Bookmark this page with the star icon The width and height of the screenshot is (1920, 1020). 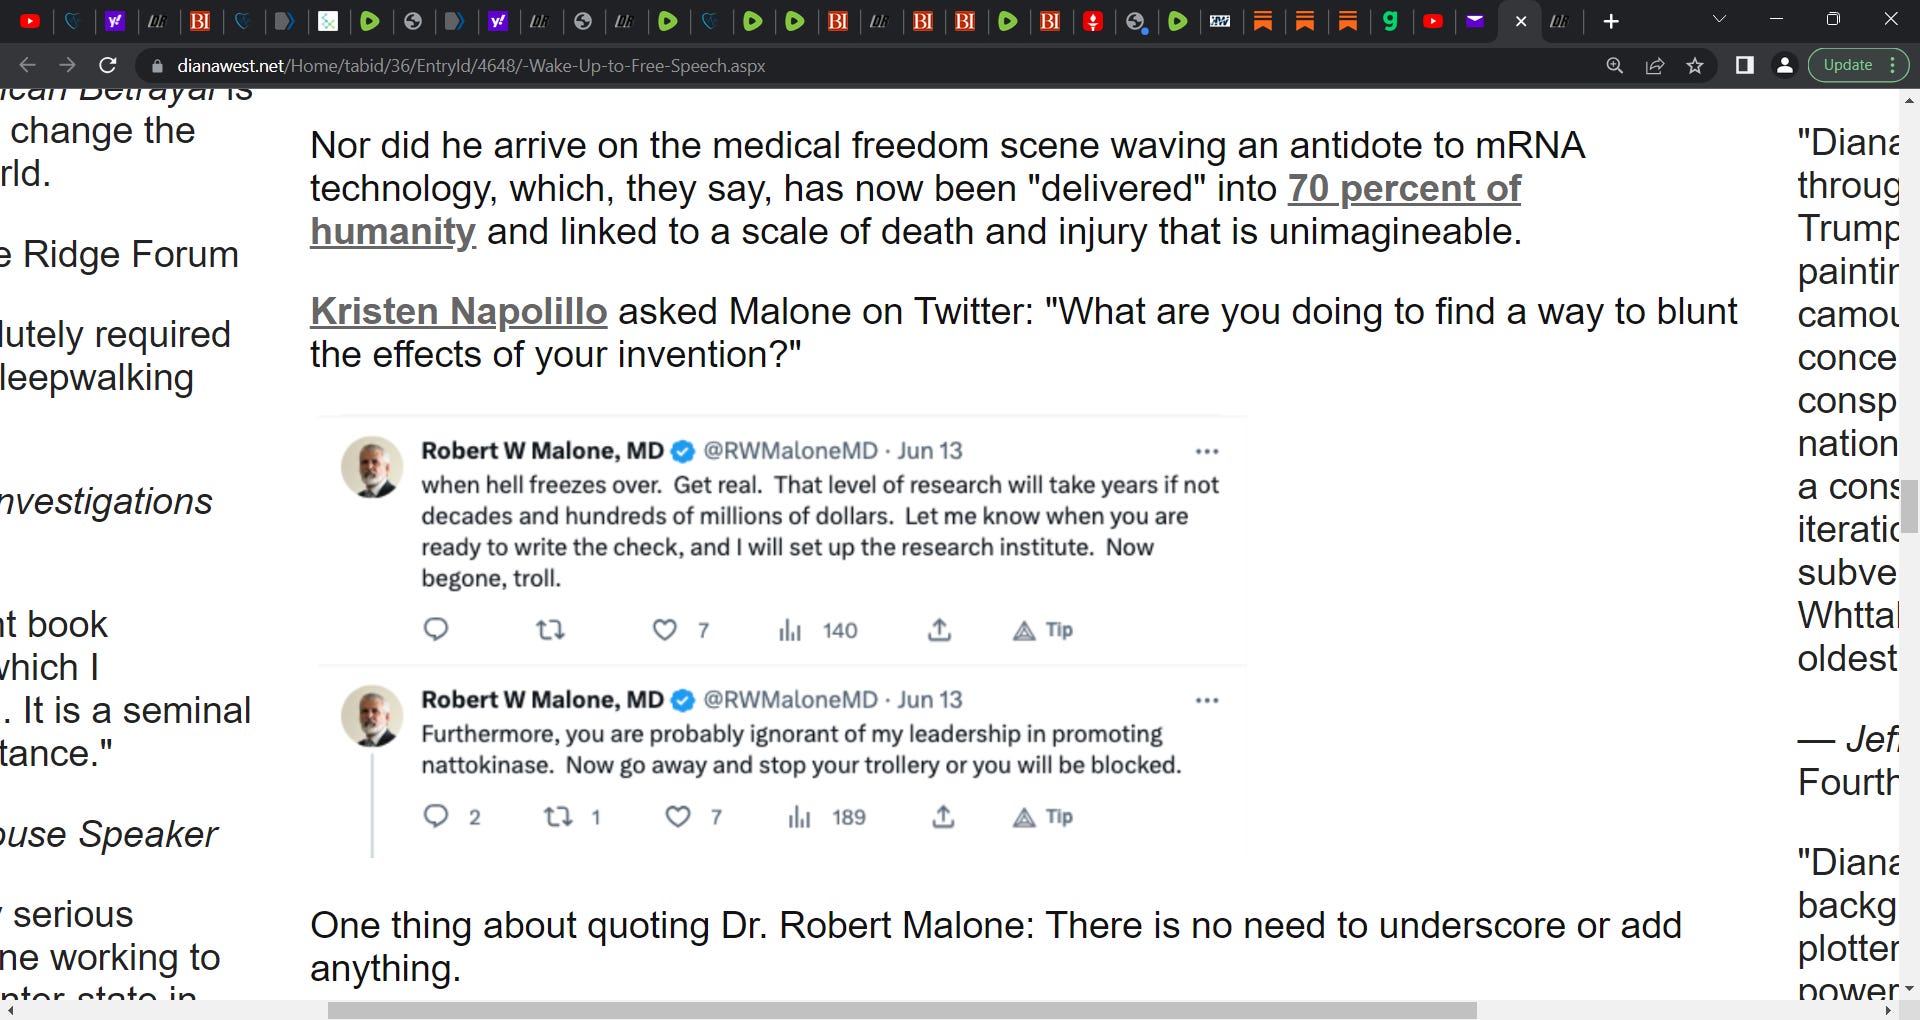pos(1695,66)
